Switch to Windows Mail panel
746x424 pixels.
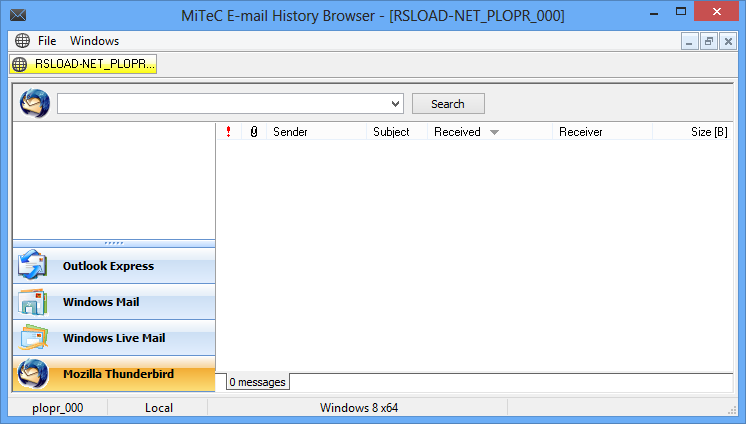pos(114,302)
